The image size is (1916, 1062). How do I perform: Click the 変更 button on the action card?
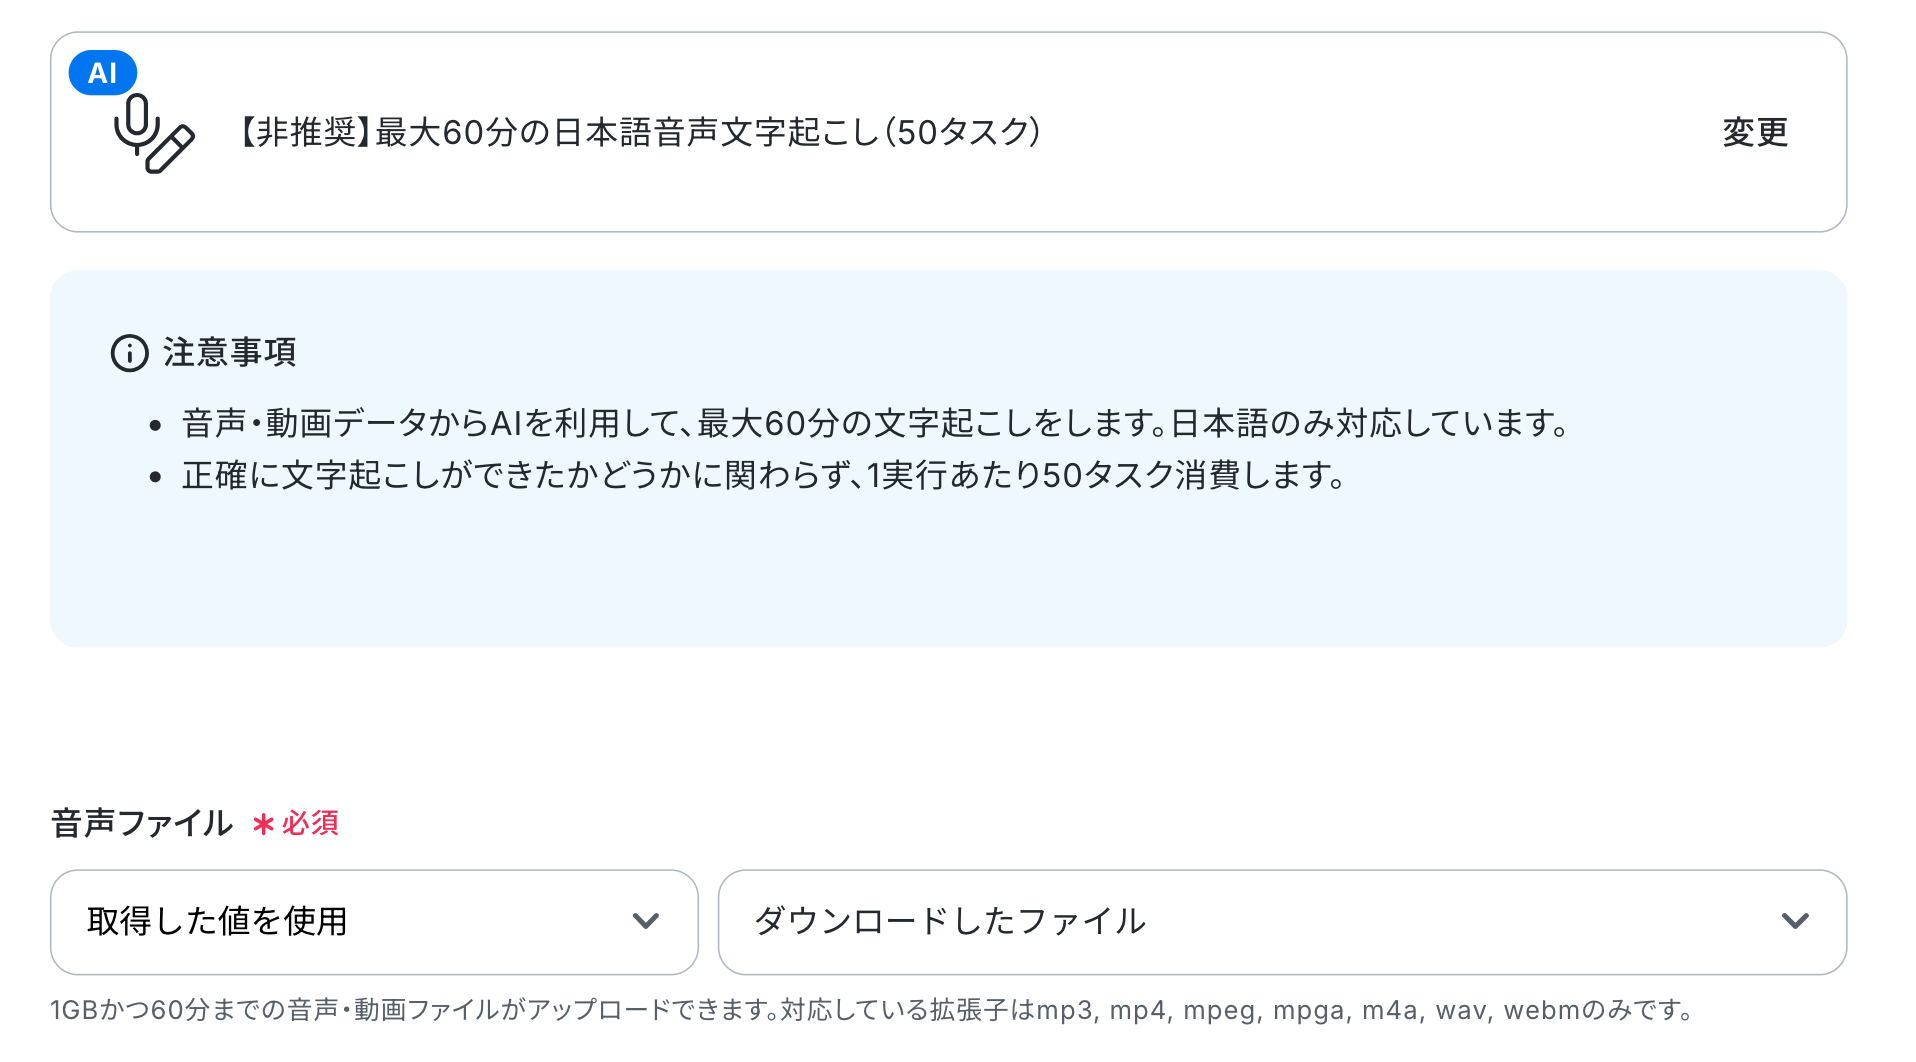[1755, 132]
